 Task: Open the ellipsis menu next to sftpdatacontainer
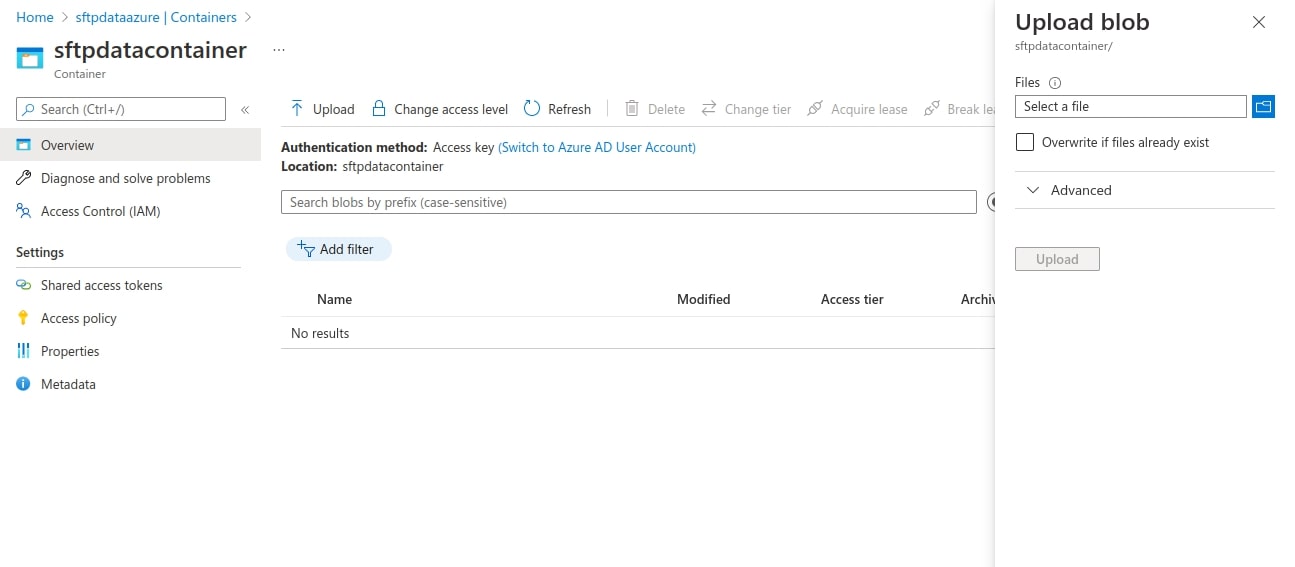coord(279,50)
